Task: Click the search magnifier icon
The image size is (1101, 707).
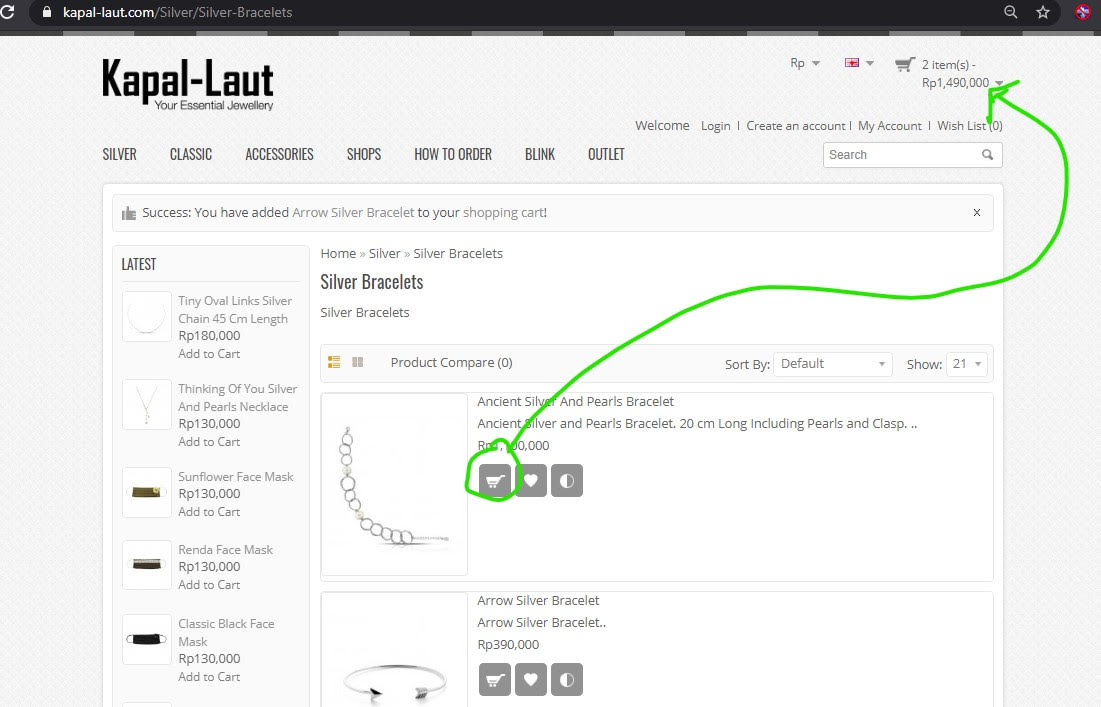Action: click(x=987, y=154)
